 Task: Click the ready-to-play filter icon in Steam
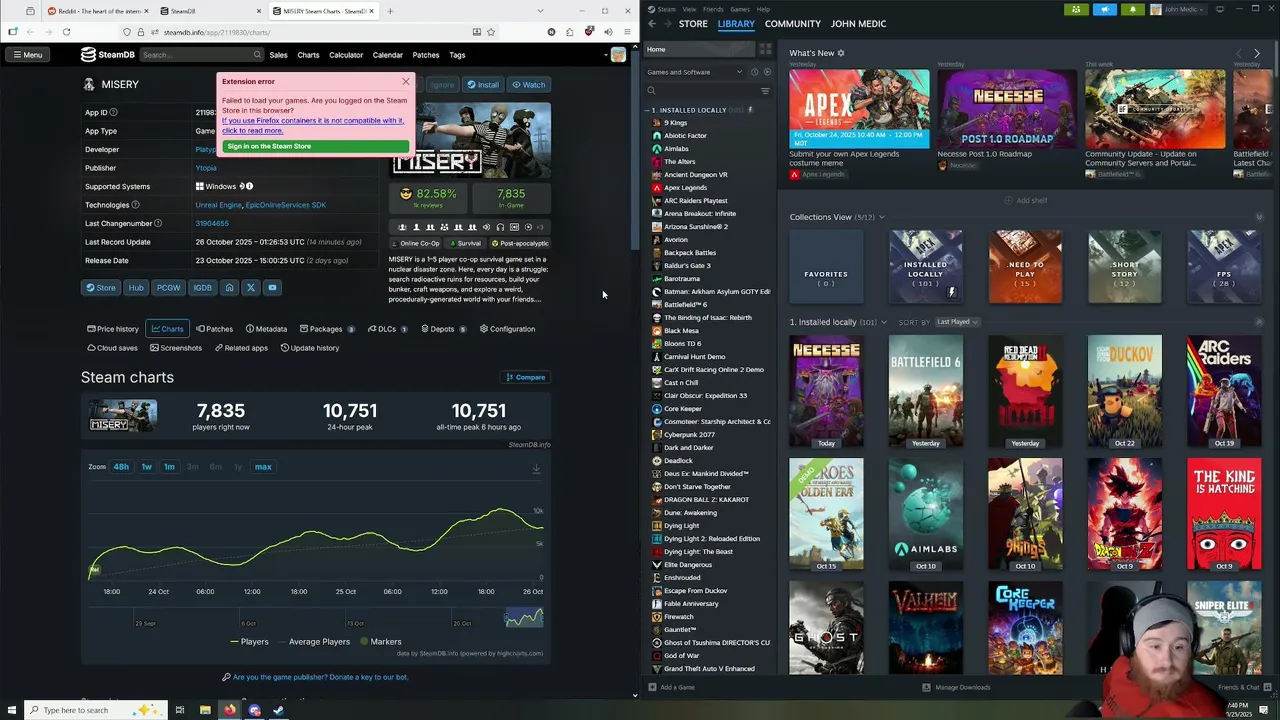tap(767, 72)
